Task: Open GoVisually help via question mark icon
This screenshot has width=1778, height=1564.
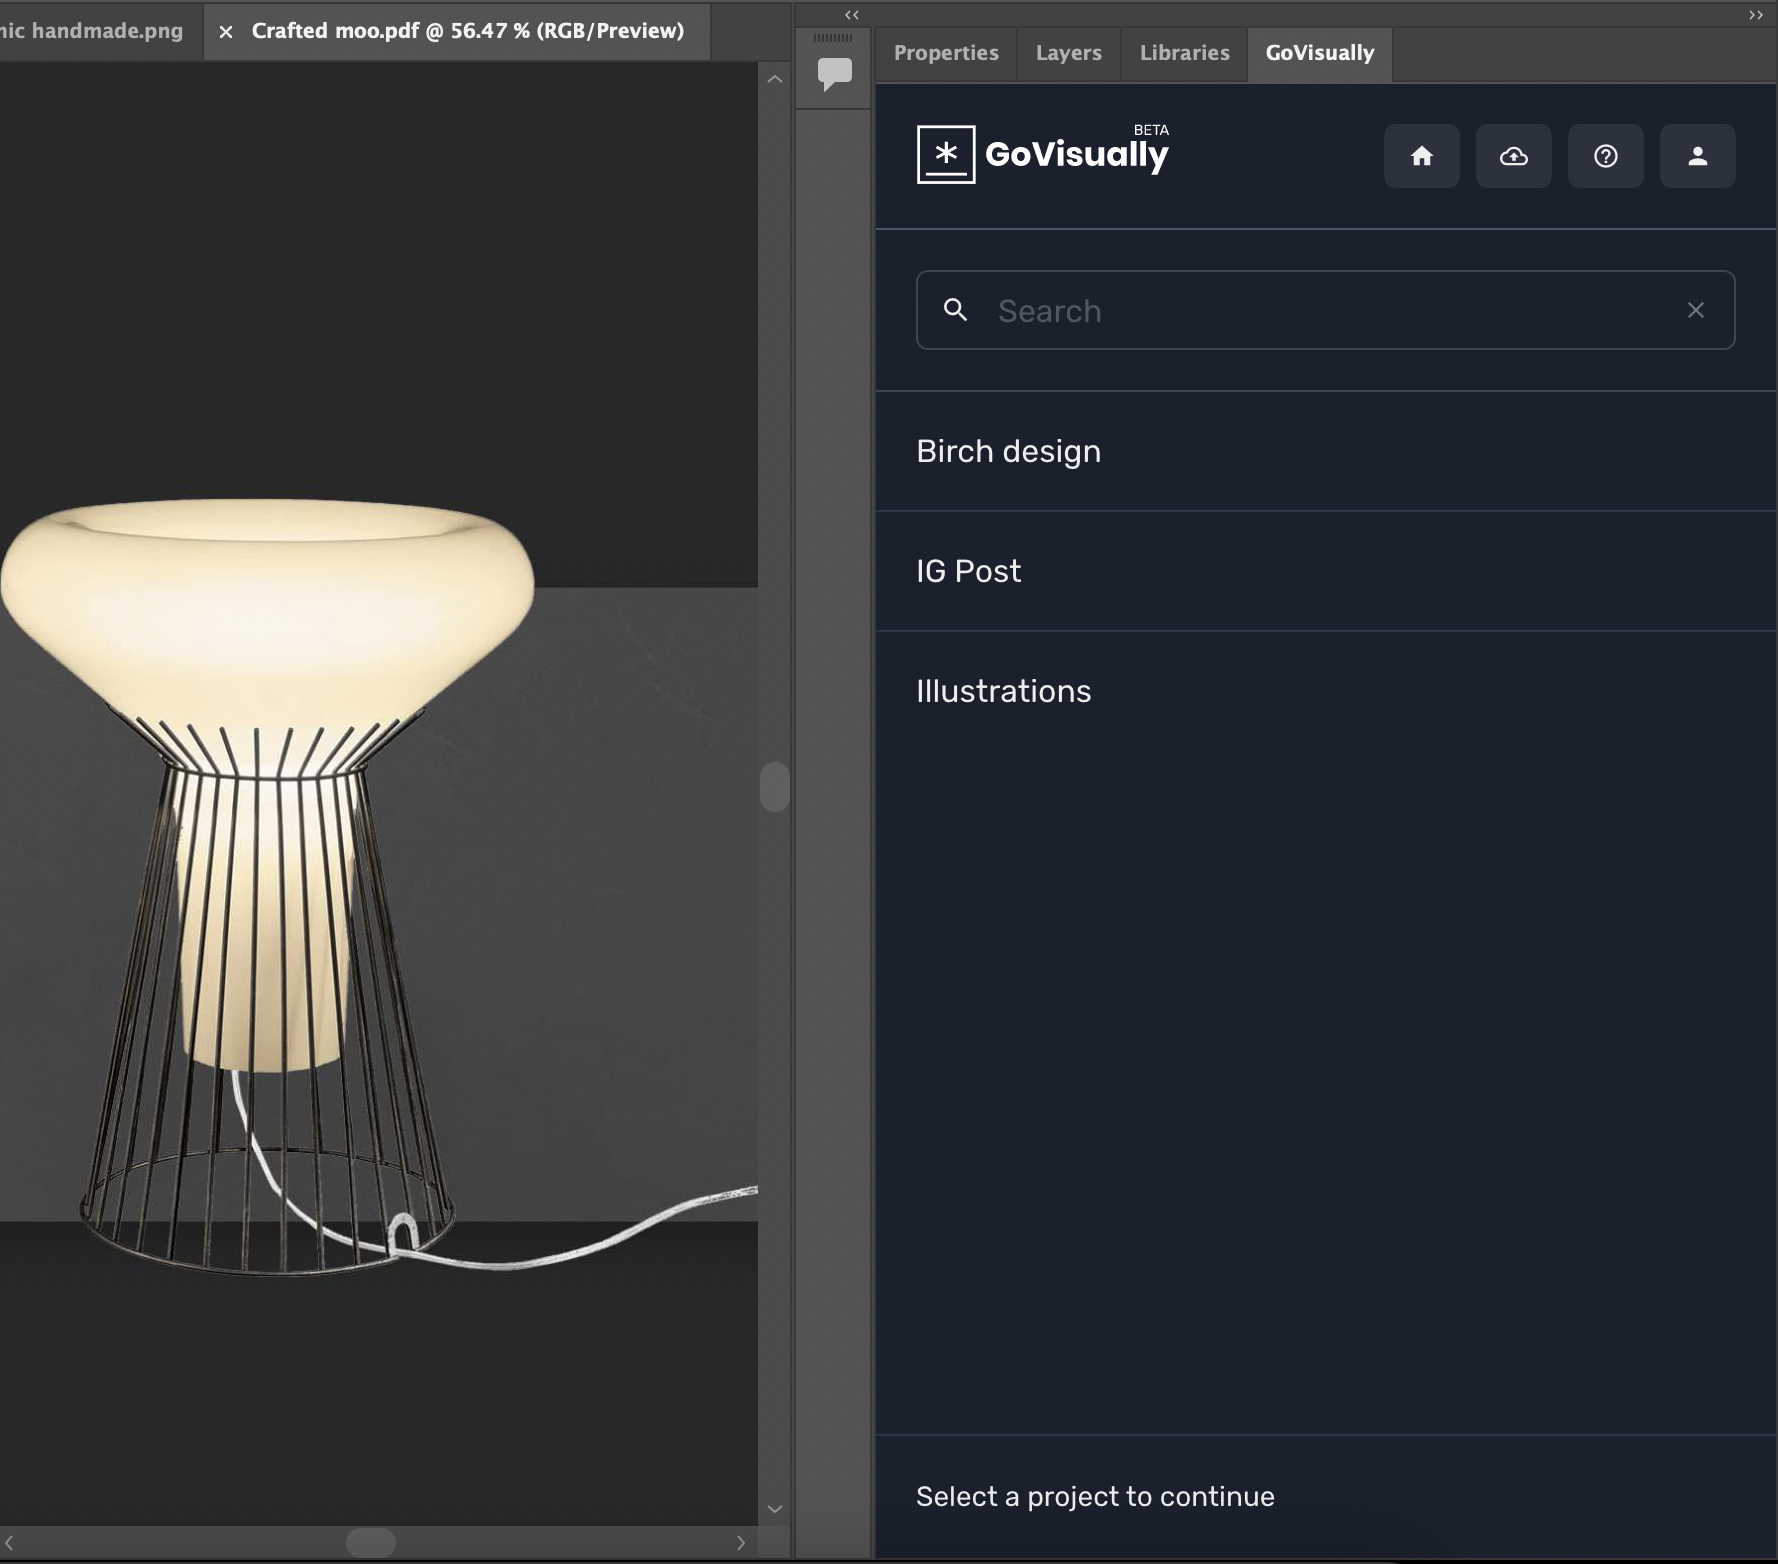Action: coord(1605,156)
